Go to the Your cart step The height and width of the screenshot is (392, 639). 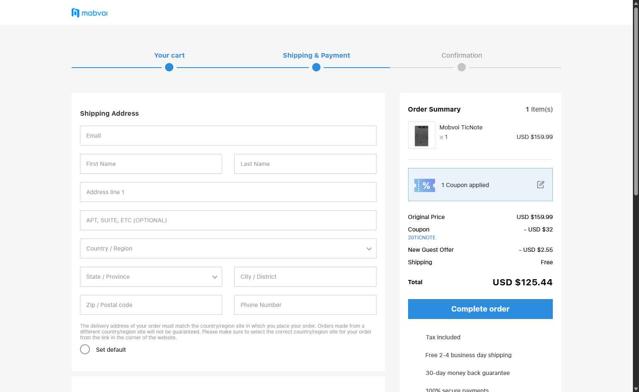pyautogui.click(x=169, y=55)
